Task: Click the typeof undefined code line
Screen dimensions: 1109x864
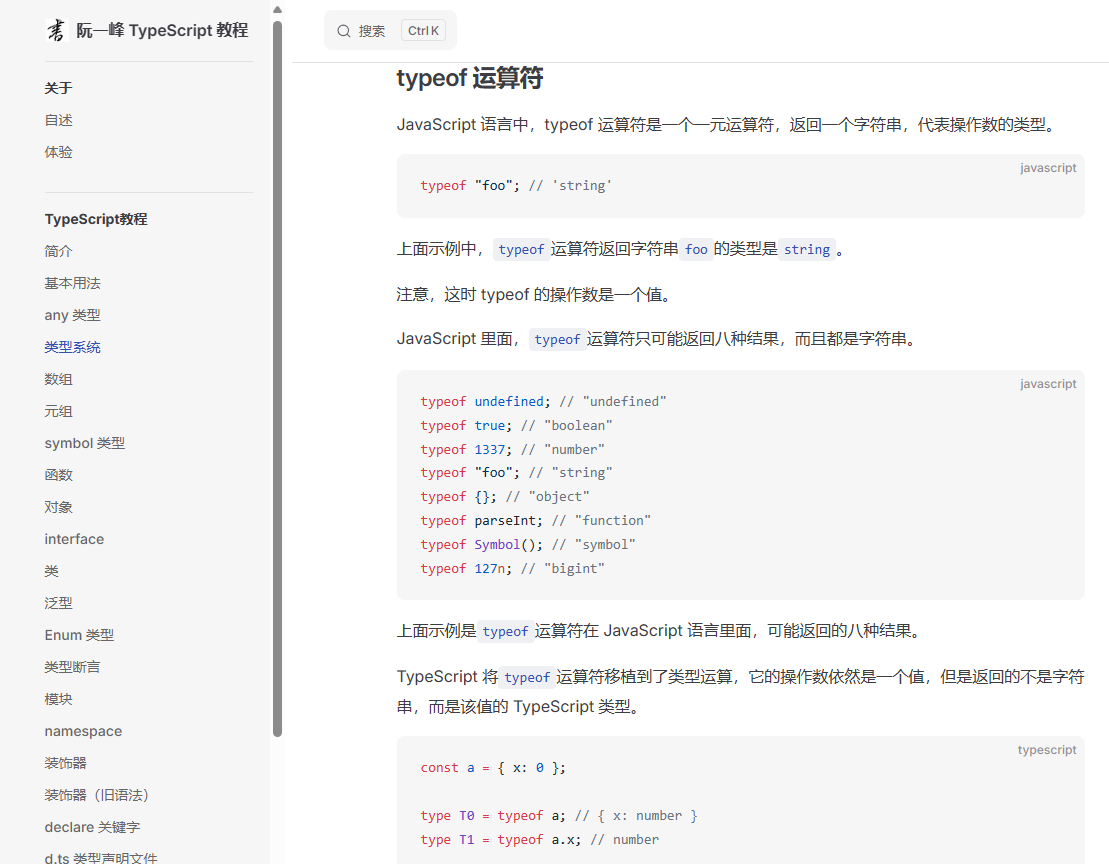Action: click(543, 402)
